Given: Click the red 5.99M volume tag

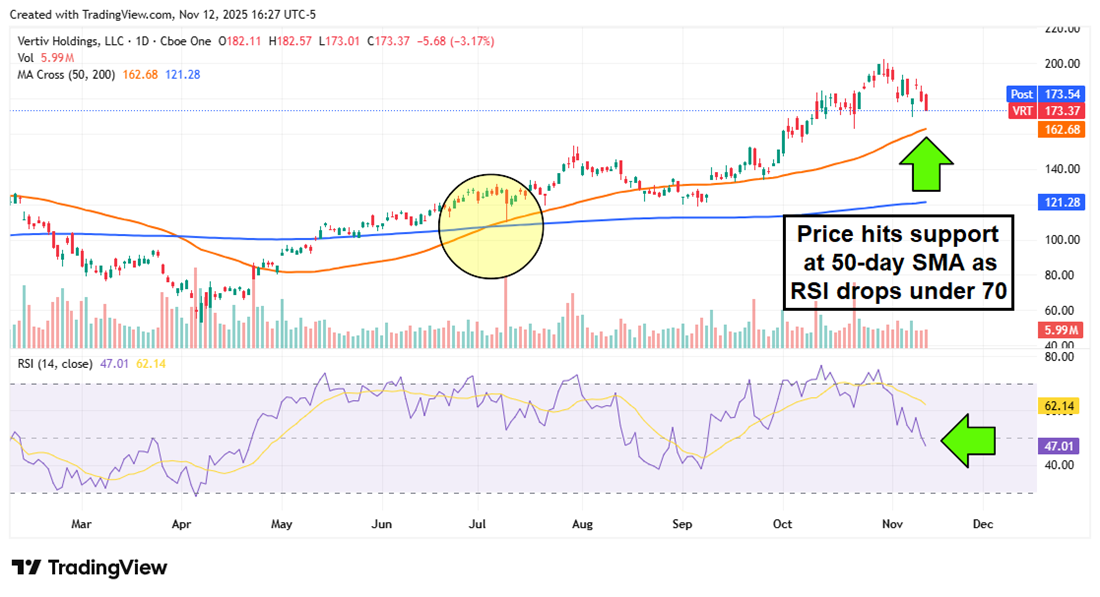Looking at the screenshot, I should click(x=1060, y=330).
